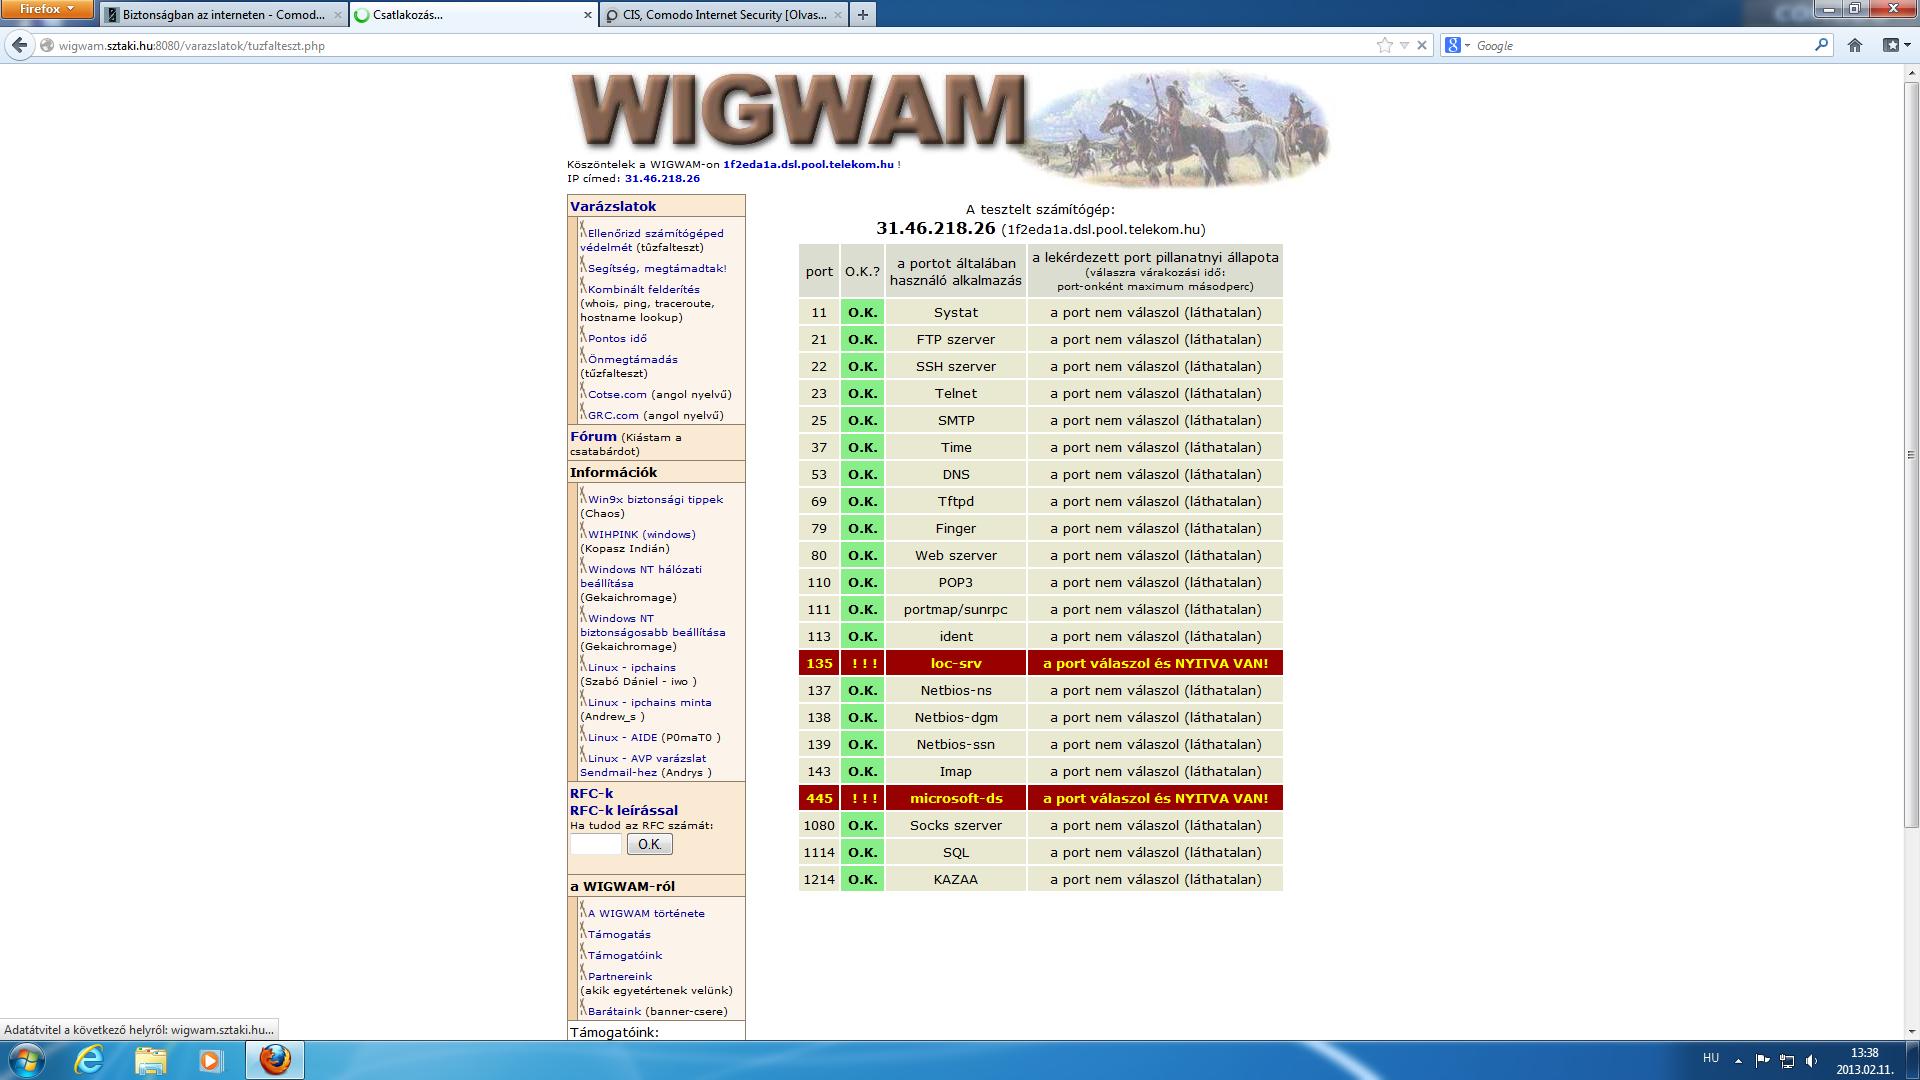Open Támogatóink link

coord(625,955)
